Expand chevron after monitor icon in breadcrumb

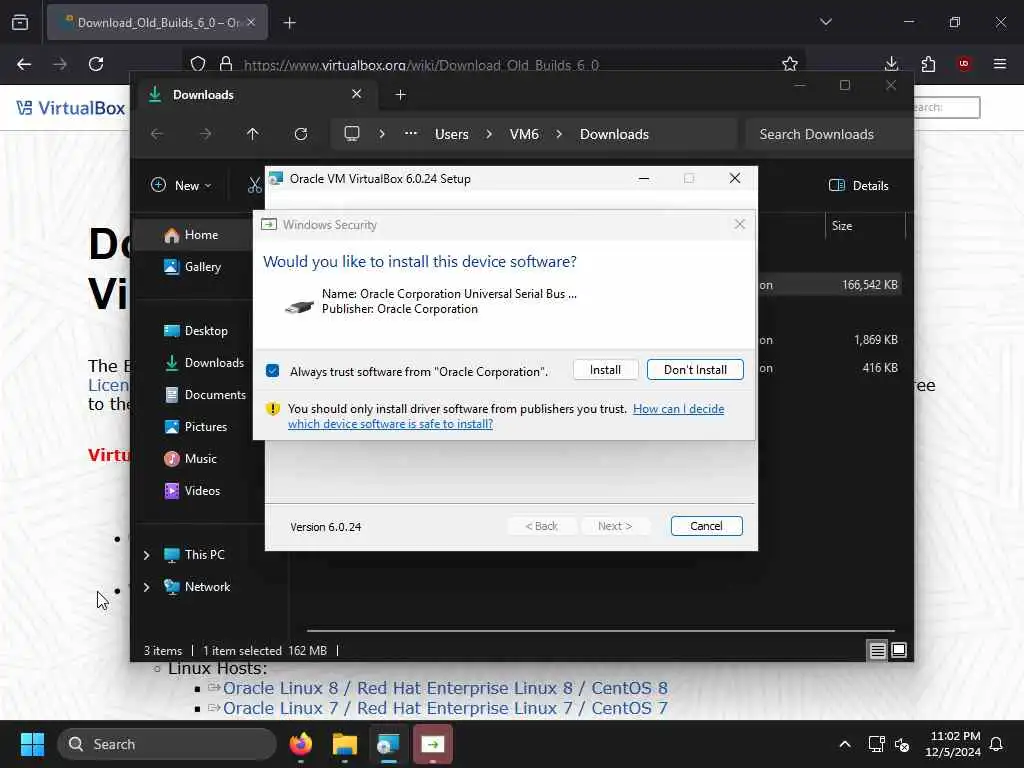pyautogui.click(x=381, y=134)
